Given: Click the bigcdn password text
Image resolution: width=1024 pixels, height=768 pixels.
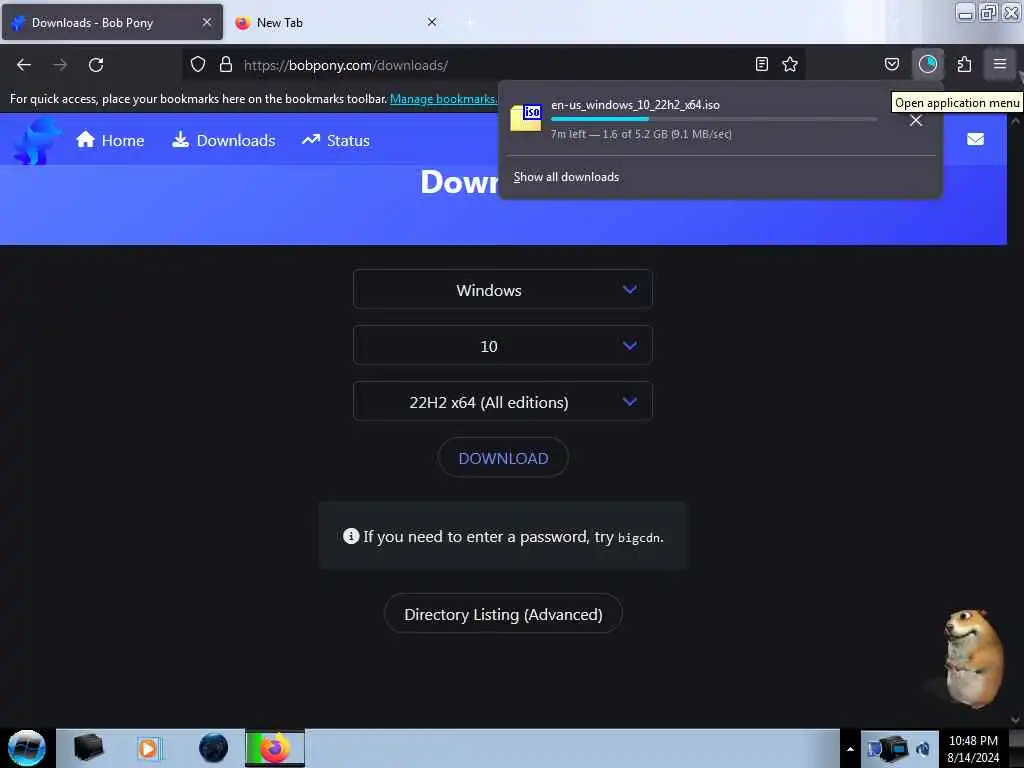Looking at the screenshot, I should coord(639,537).
